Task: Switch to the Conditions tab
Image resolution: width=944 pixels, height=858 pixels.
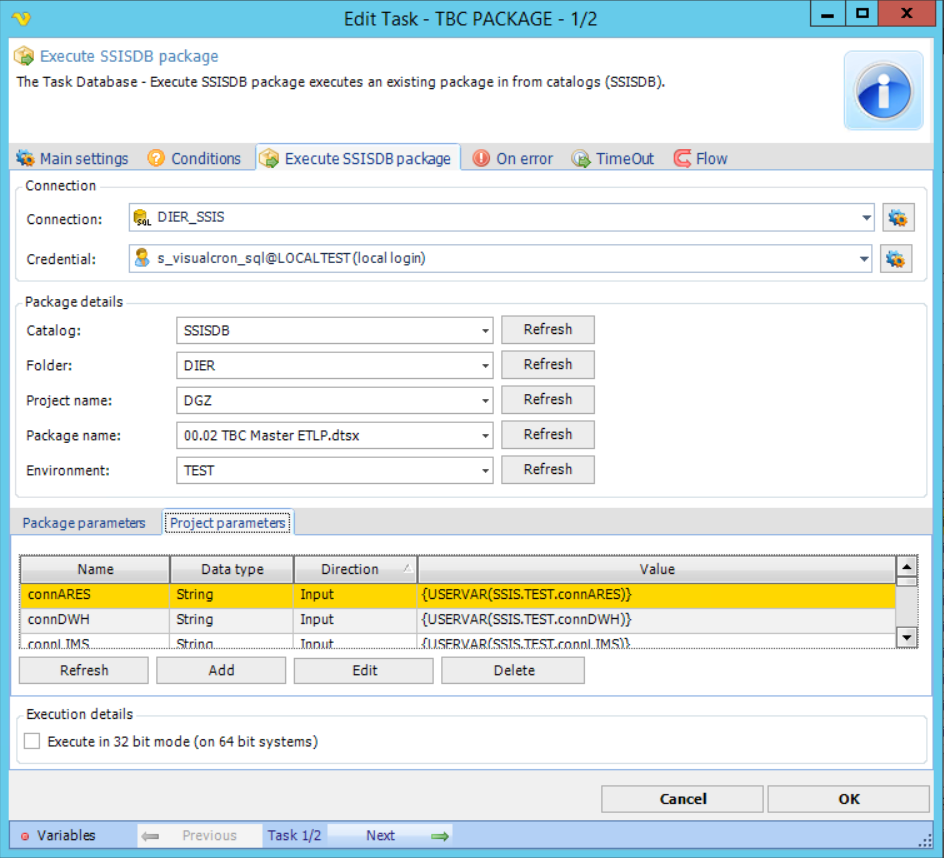Action: [x=194, y=158]
